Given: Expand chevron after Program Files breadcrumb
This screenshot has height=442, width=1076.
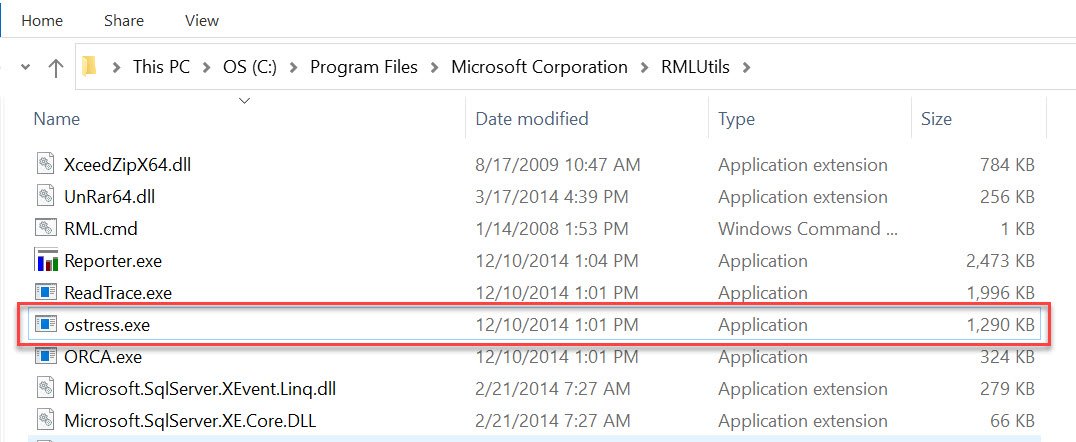Looking at the screenshot, I should pyautogui.click(x=434, y=67).
